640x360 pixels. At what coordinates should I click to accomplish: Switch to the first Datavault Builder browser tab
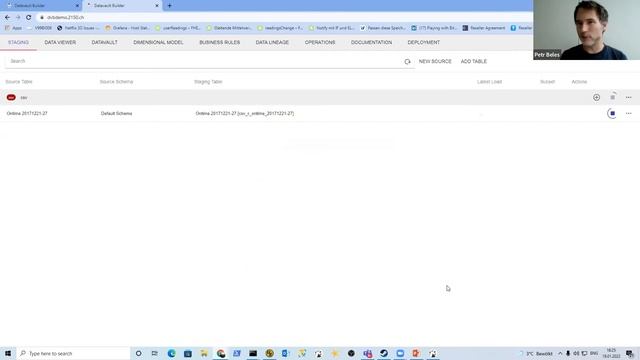[x=41, y=6]
